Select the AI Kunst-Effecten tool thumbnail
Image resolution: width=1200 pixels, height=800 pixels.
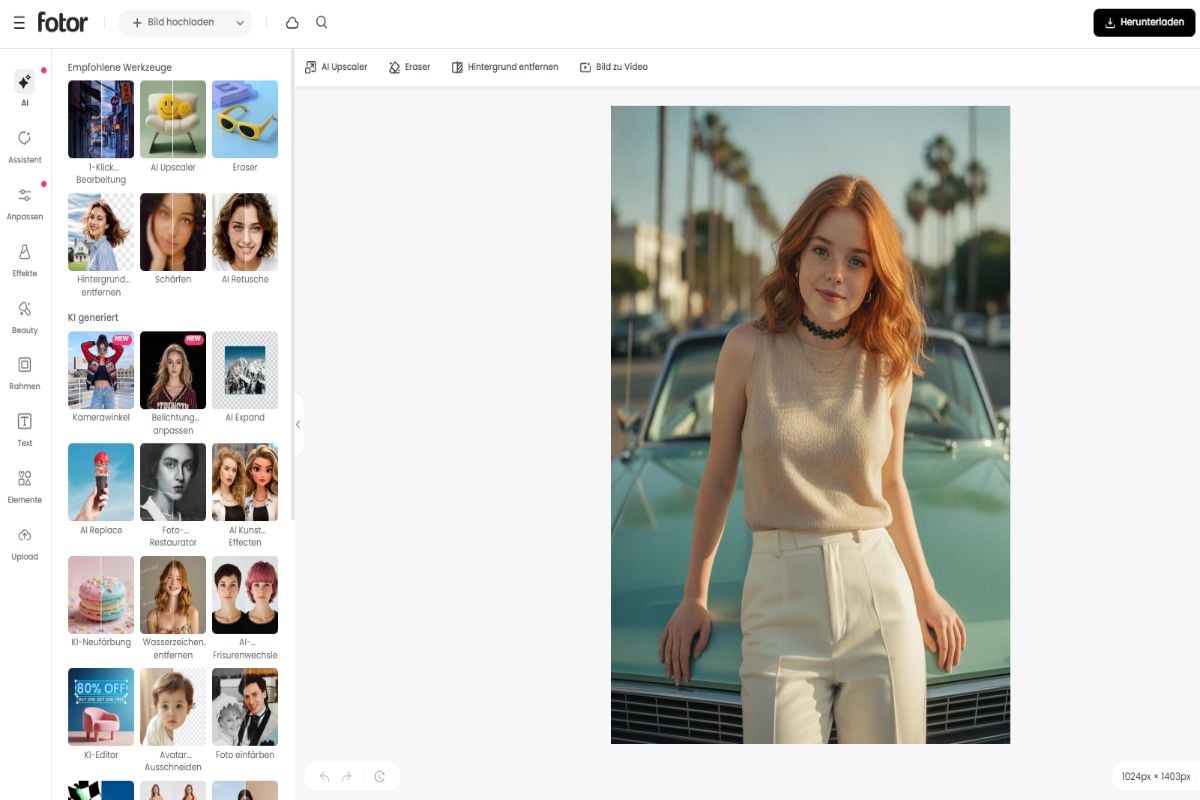[x=245, y=482]
